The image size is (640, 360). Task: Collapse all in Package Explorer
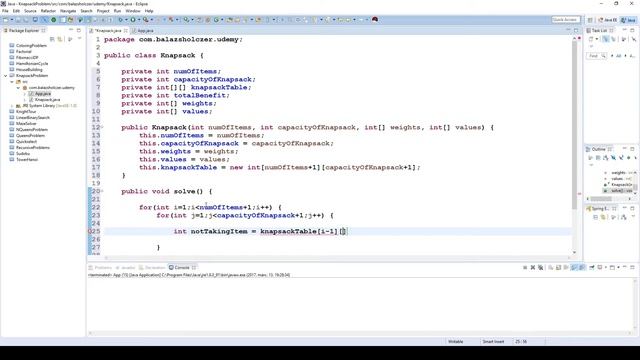point(52,39)
